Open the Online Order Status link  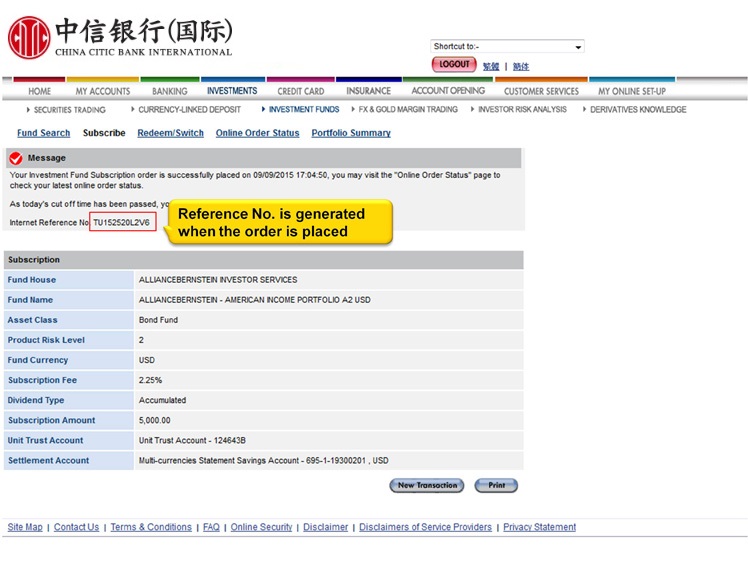pyautogui.click(x=257, y=133)
